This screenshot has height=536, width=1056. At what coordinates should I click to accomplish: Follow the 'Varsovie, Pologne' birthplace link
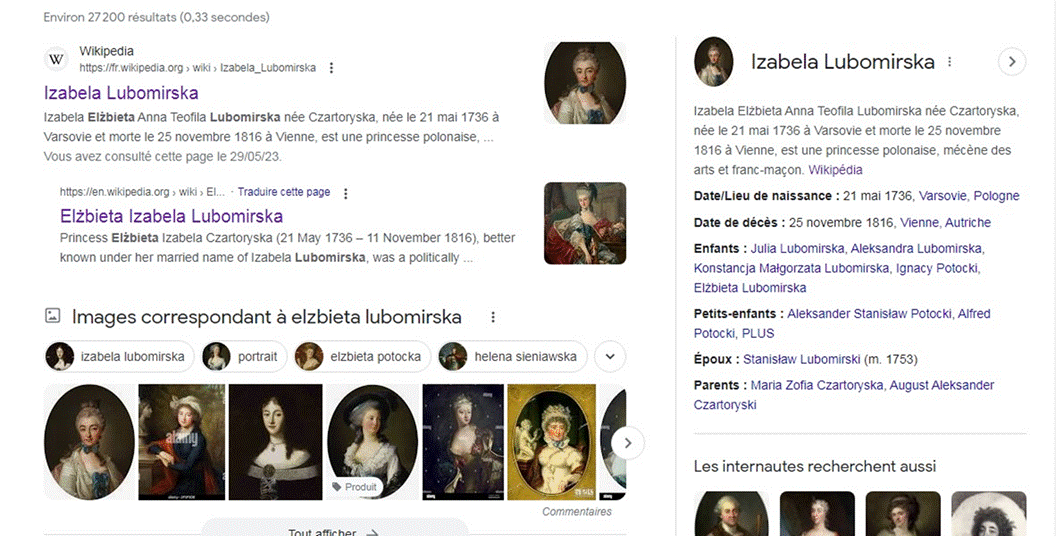[969, 196]
